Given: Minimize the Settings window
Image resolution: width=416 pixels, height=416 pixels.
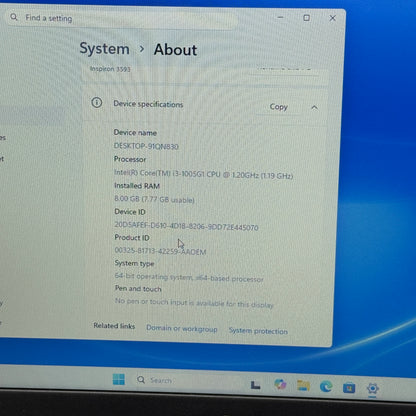Looking at the screenshot, I should 281,17.
